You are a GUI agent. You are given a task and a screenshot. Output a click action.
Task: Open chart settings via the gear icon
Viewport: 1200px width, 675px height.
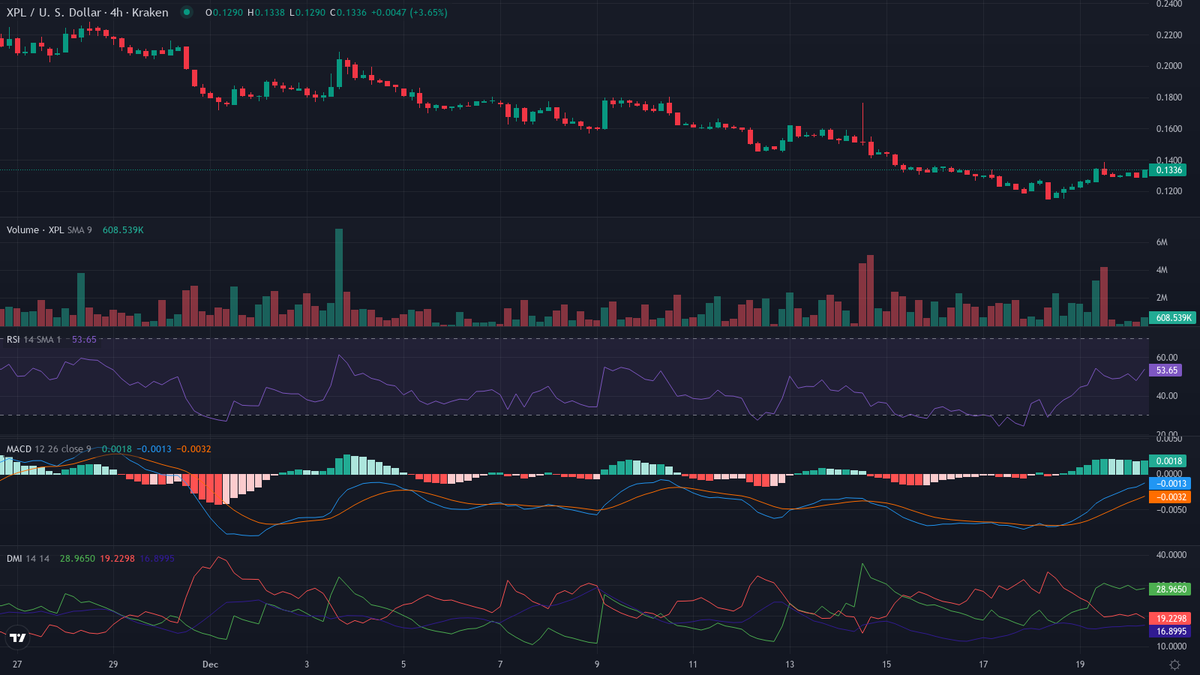tap(1174, 664)
